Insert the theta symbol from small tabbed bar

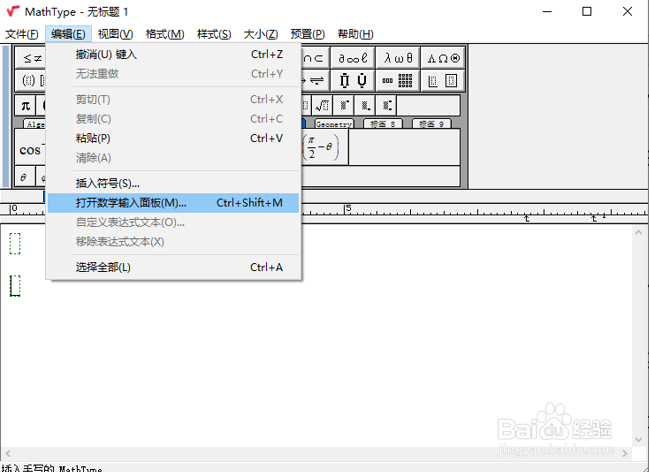[25, 176]
